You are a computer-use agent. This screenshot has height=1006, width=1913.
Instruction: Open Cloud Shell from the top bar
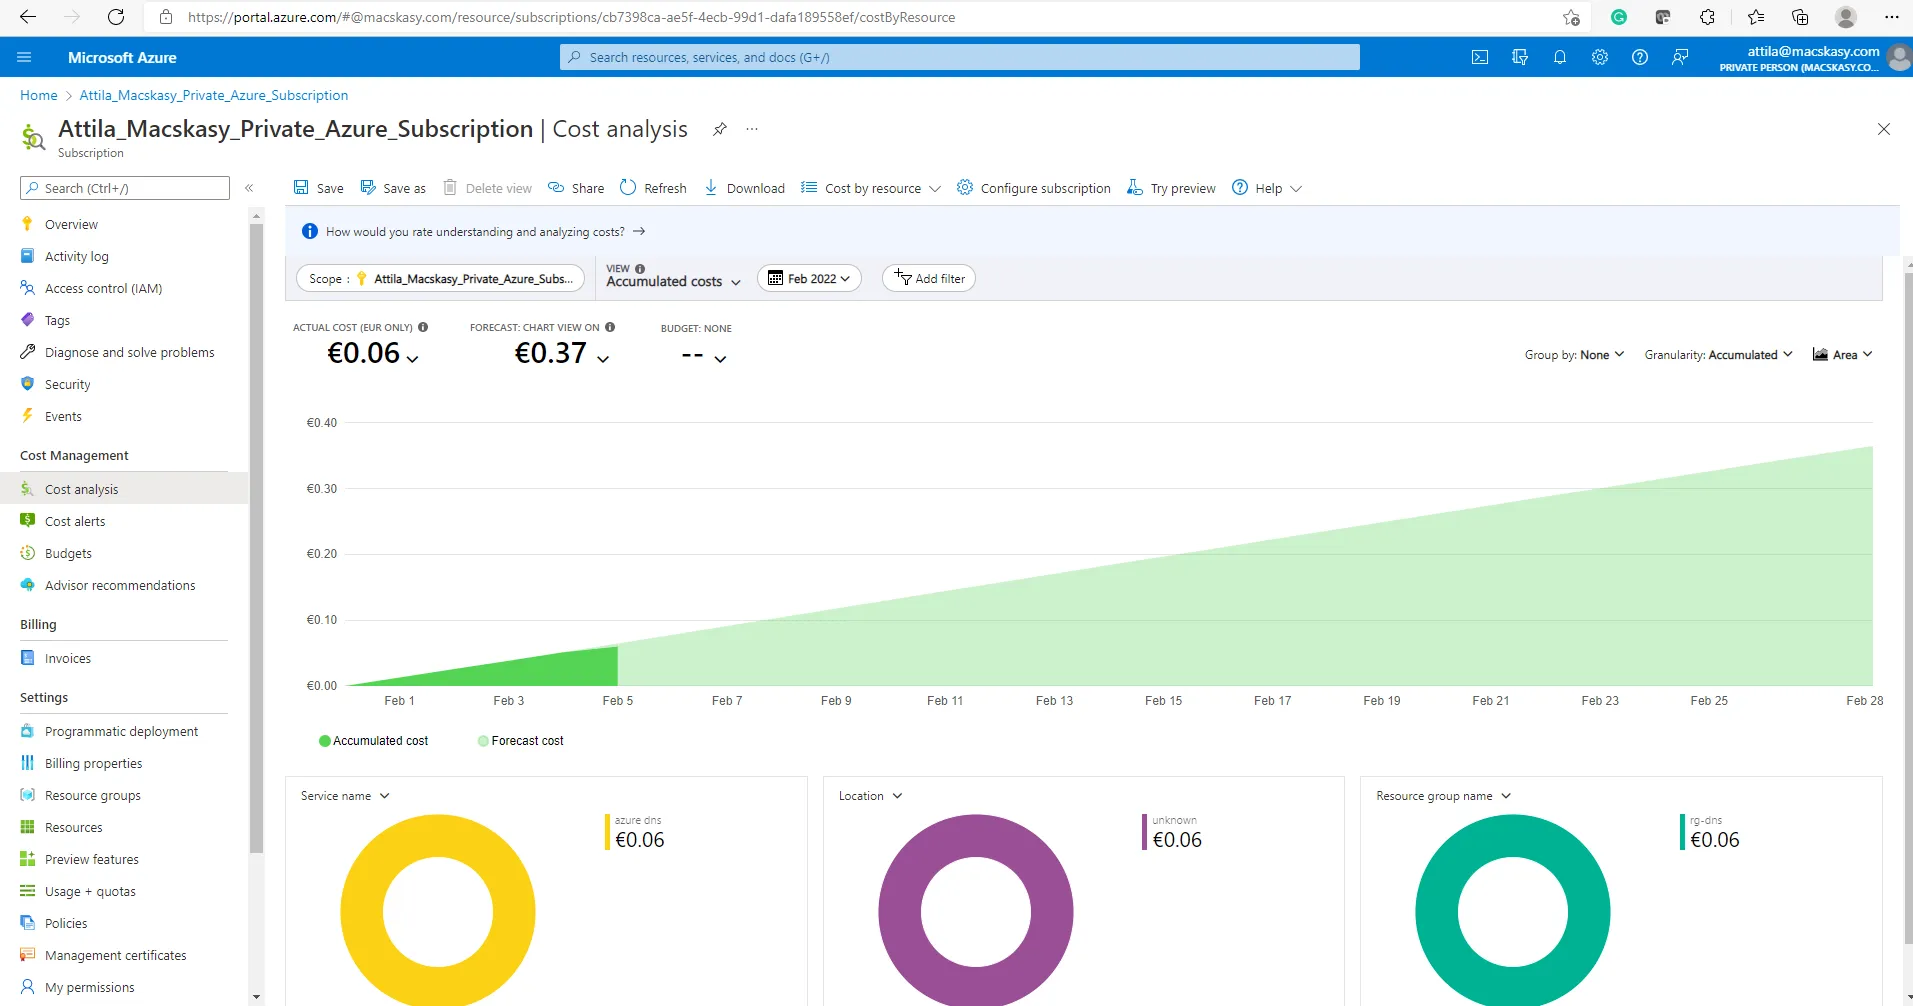pos(1480,57)
